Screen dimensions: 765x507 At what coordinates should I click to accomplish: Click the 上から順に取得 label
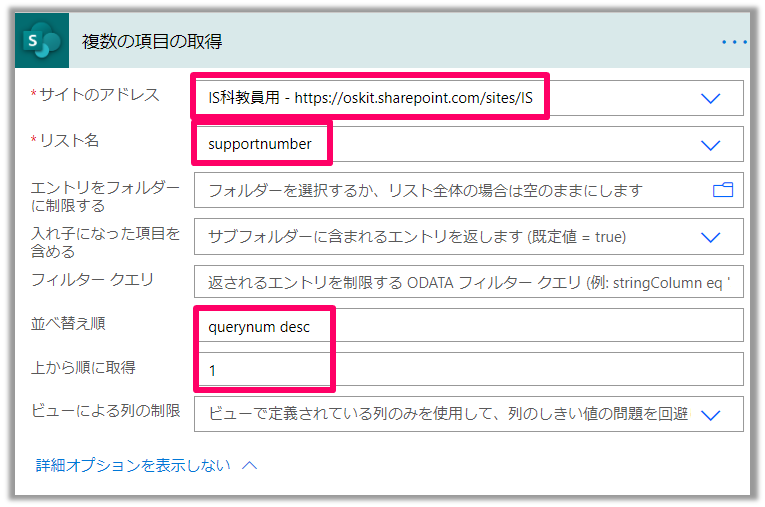[x=83, y=367]
